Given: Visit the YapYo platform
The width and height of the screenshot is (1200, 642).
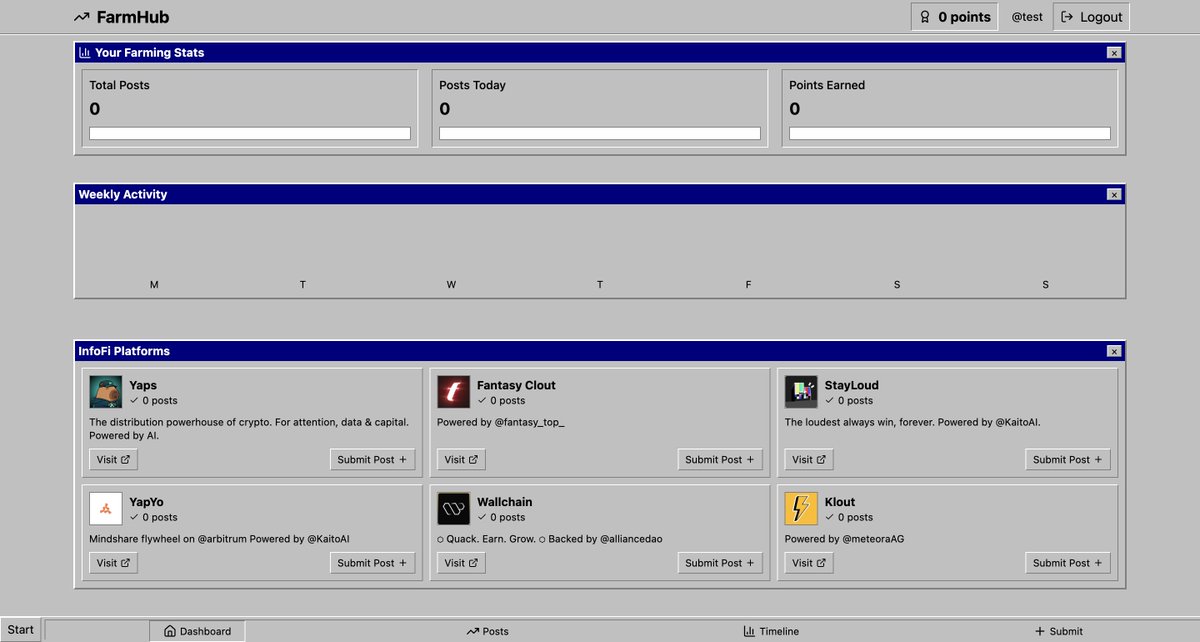Looking at the screenshot, I should click(x=113, y=563).
